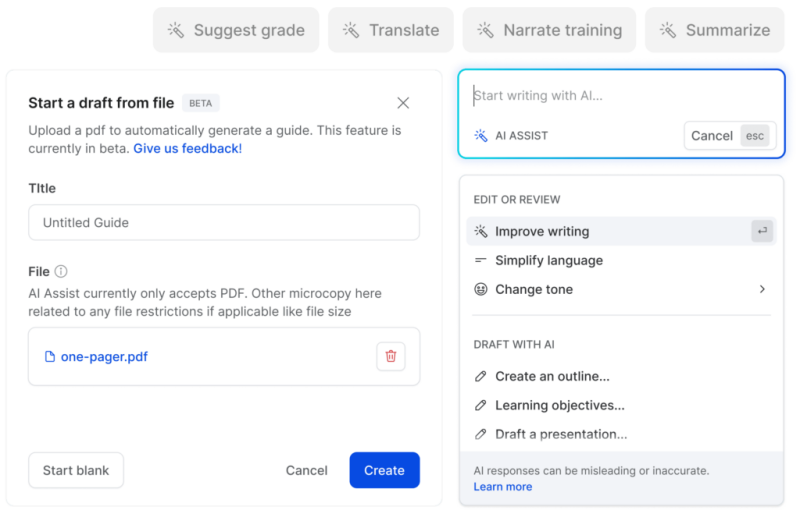This screenshot has width=800, height=510.
Task: Click the Narrate training button
Action: [549, 30]
